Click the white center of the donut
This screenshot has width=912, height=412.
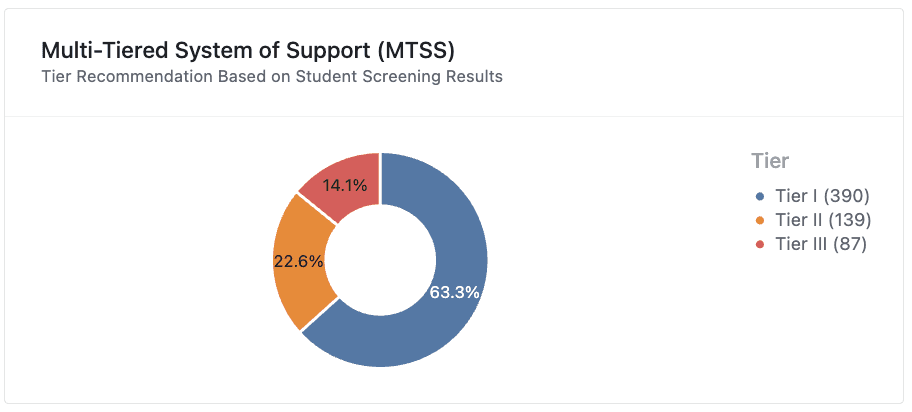(380, 260)
